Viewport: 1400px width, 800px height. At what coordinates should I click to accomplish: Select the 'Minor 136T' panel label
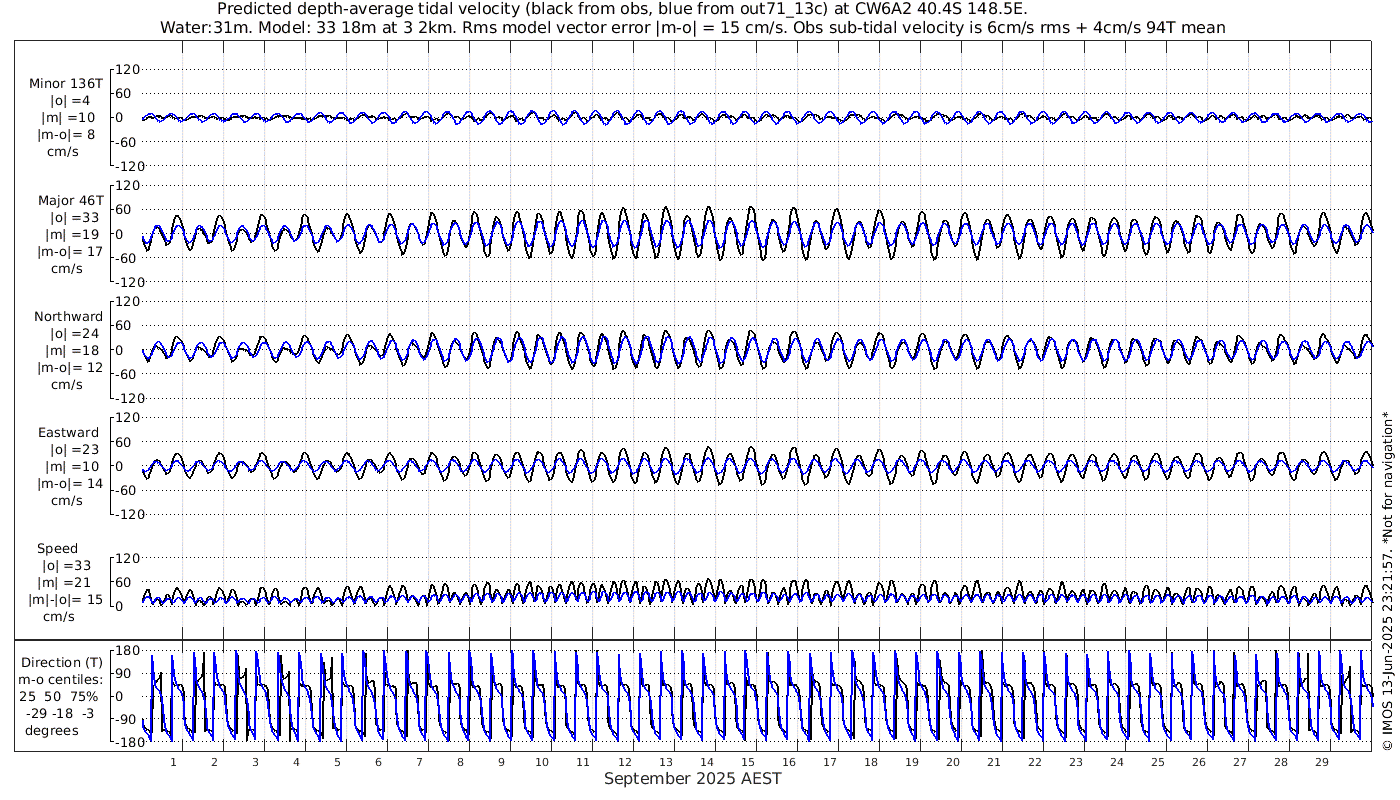coord(66,84)
